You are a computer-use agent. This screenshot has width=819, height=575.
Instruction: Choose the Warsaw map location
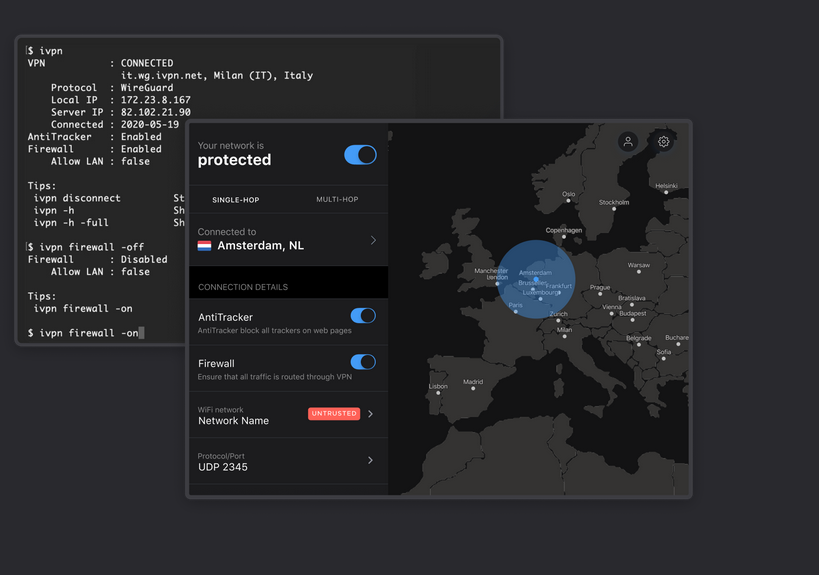(x=638, y=272)
